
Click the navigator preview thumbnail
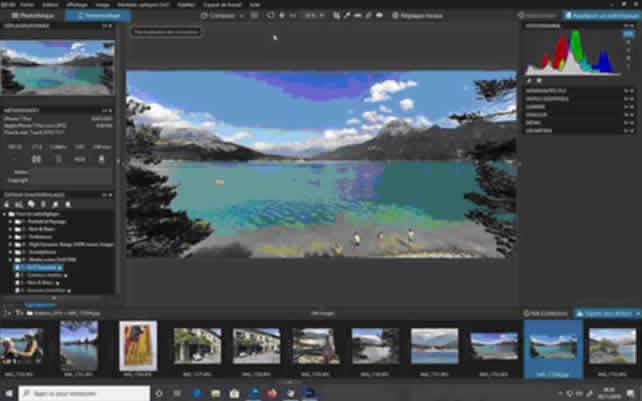tap(57, 68)
